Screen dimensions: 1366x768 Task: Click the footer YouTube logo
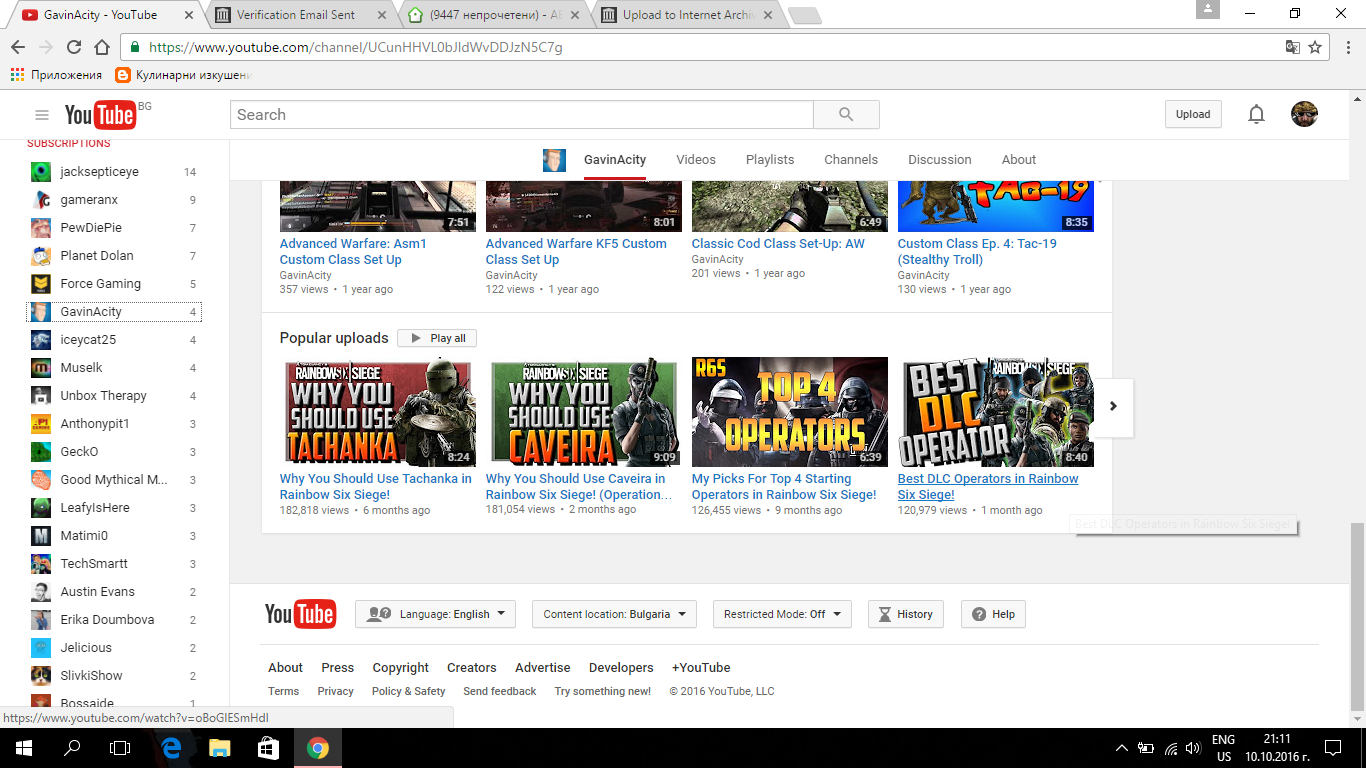300,614
